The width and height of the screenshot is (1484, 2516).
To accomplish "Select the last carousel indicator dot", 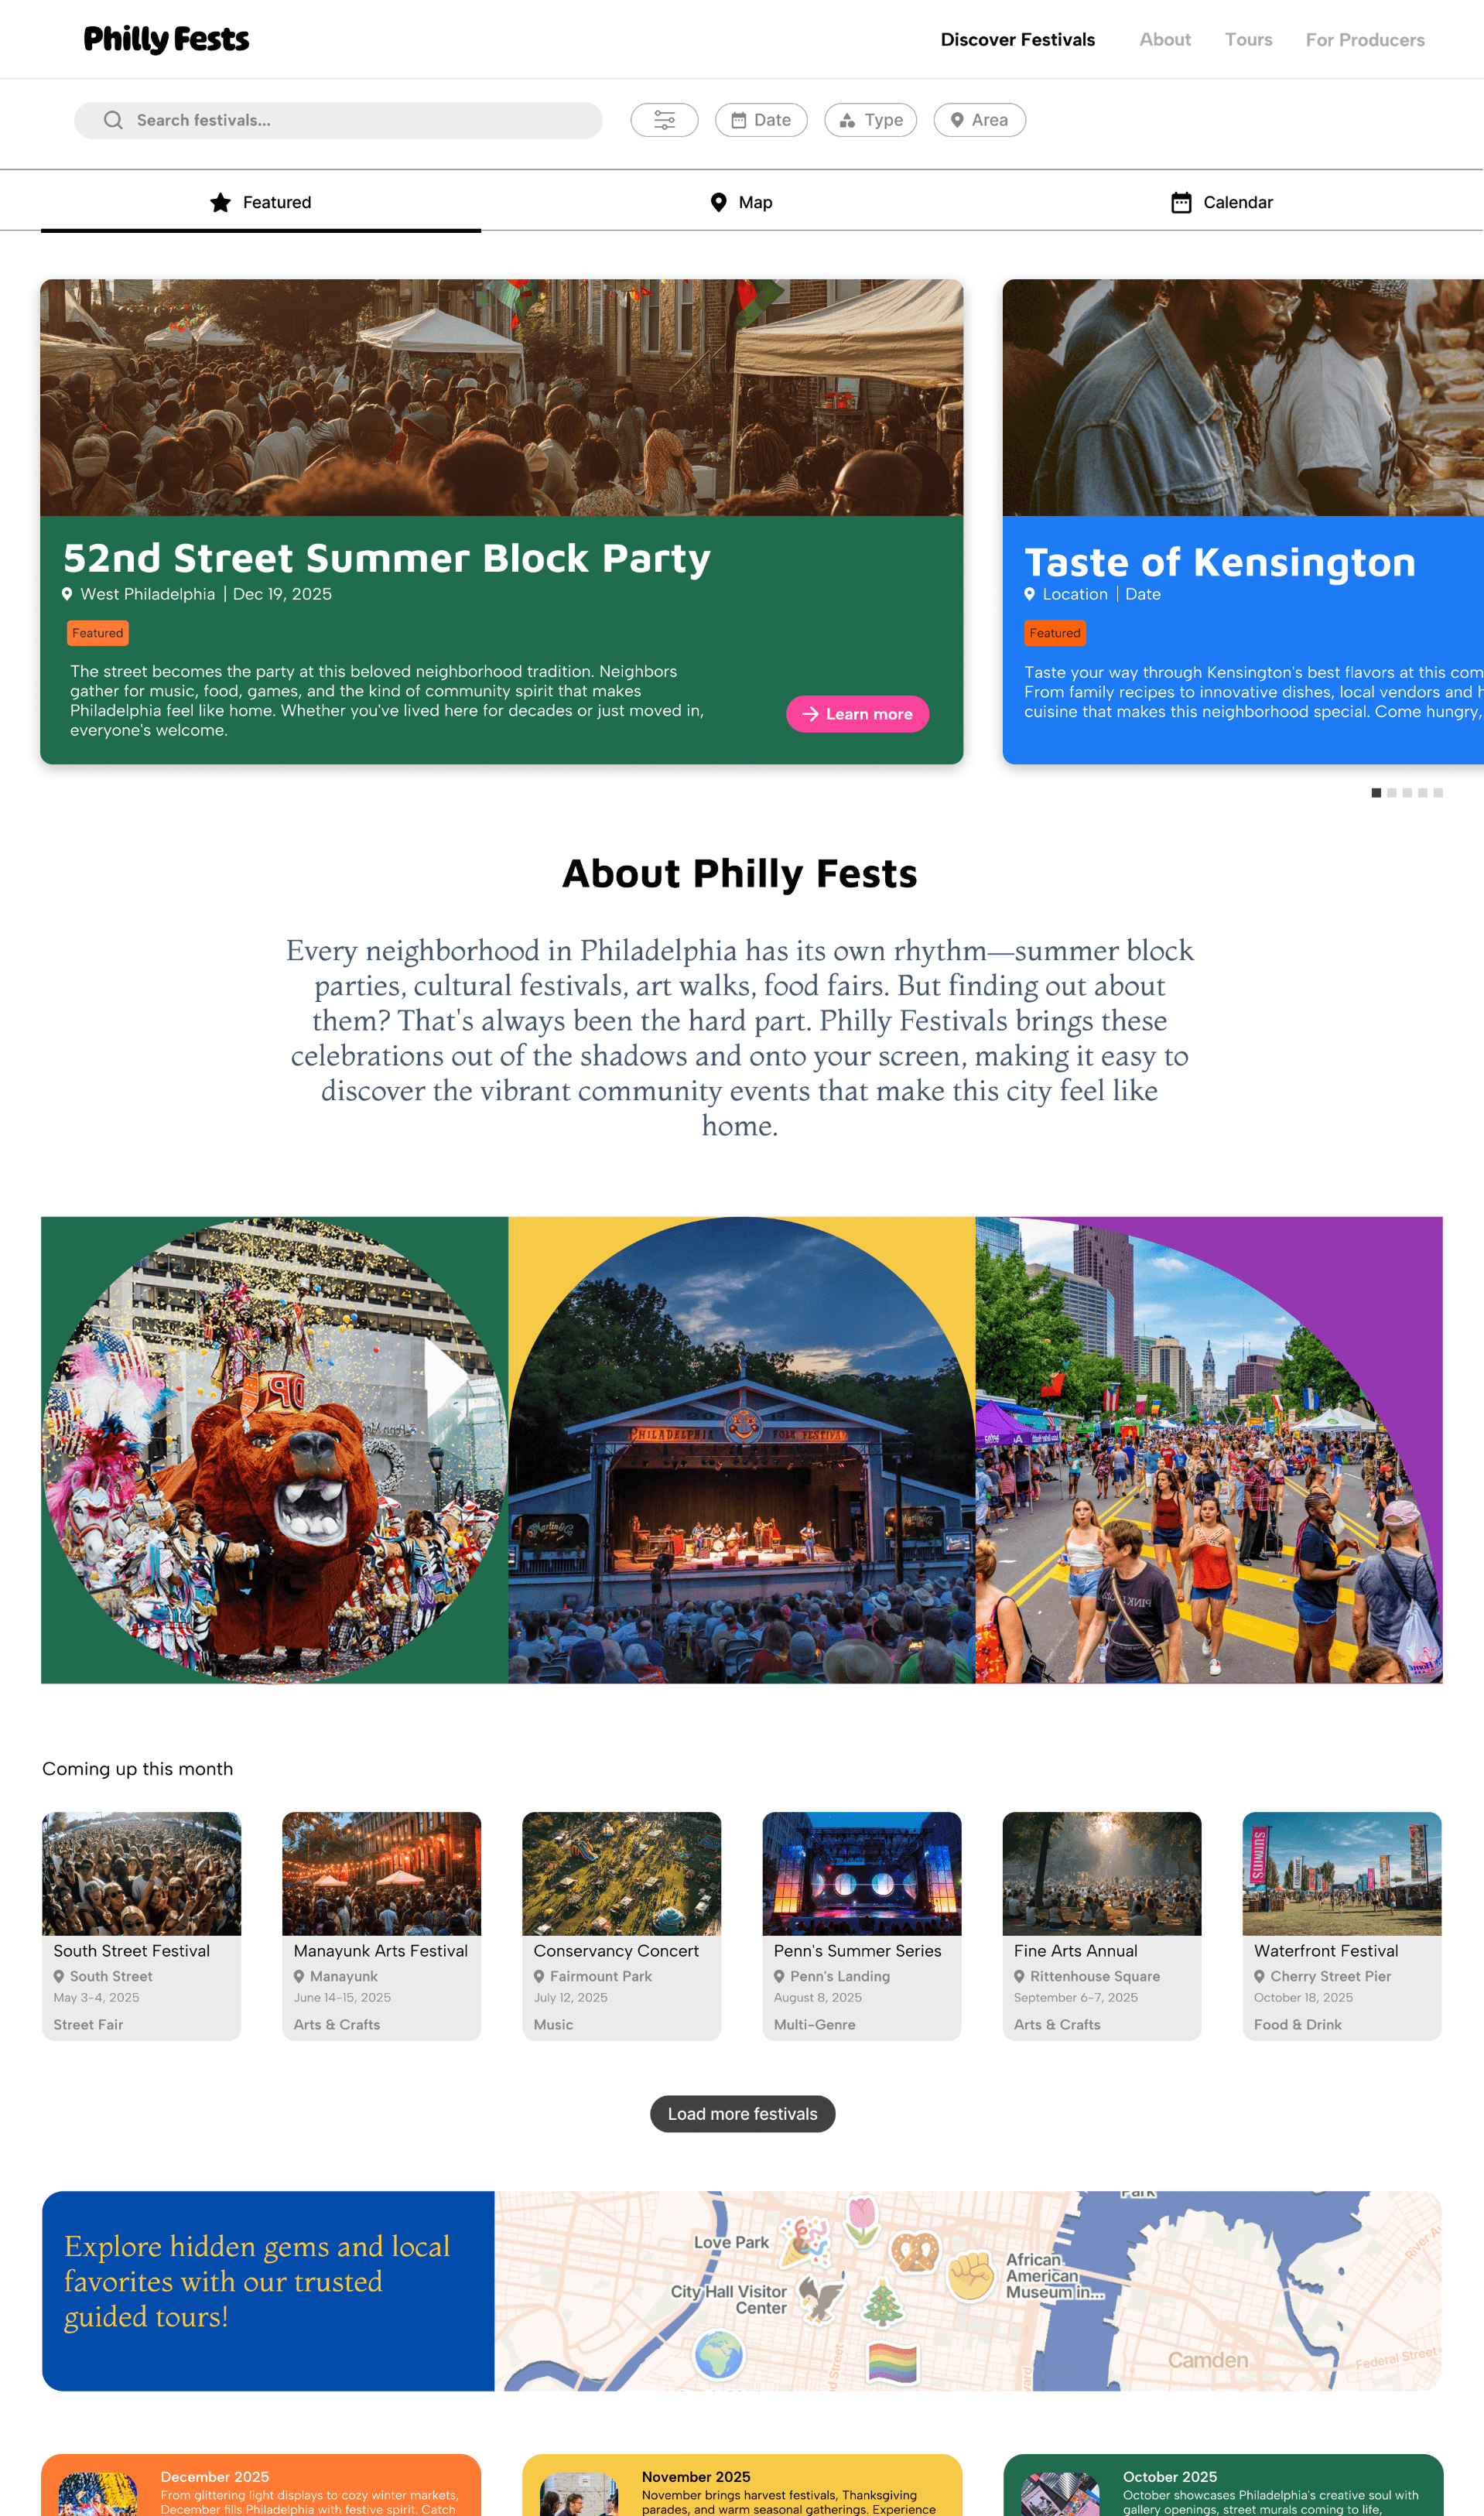I will [x=1438, y=793].
